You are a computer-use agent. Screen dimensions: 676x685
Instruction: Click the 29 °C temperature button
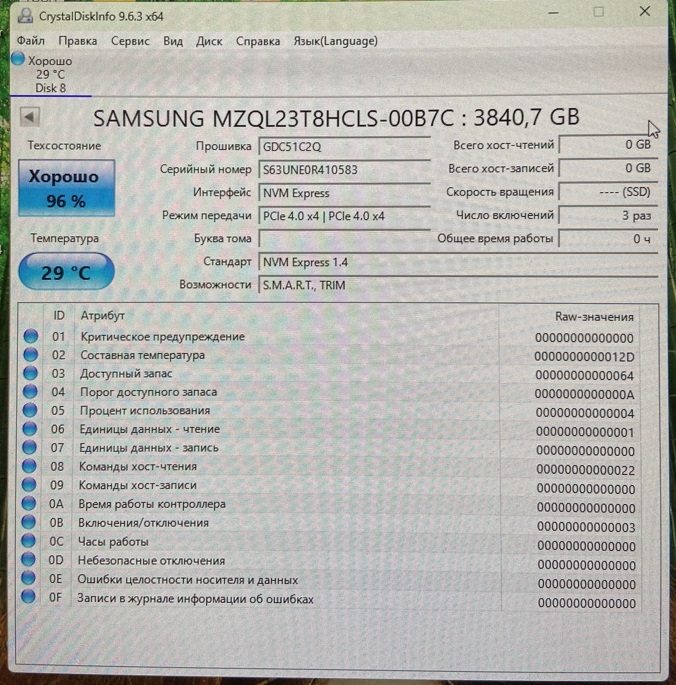tap(66, 272)
